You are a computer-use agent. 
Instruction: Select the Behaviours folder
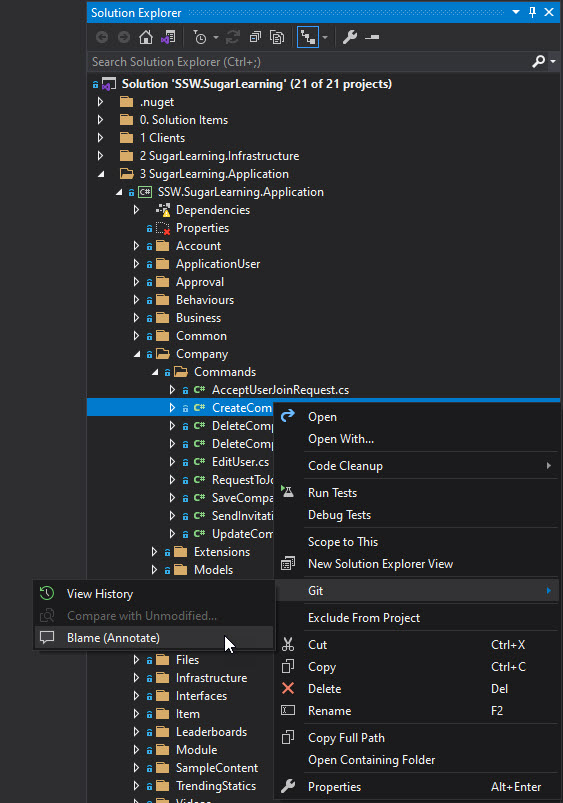(204, 300)
